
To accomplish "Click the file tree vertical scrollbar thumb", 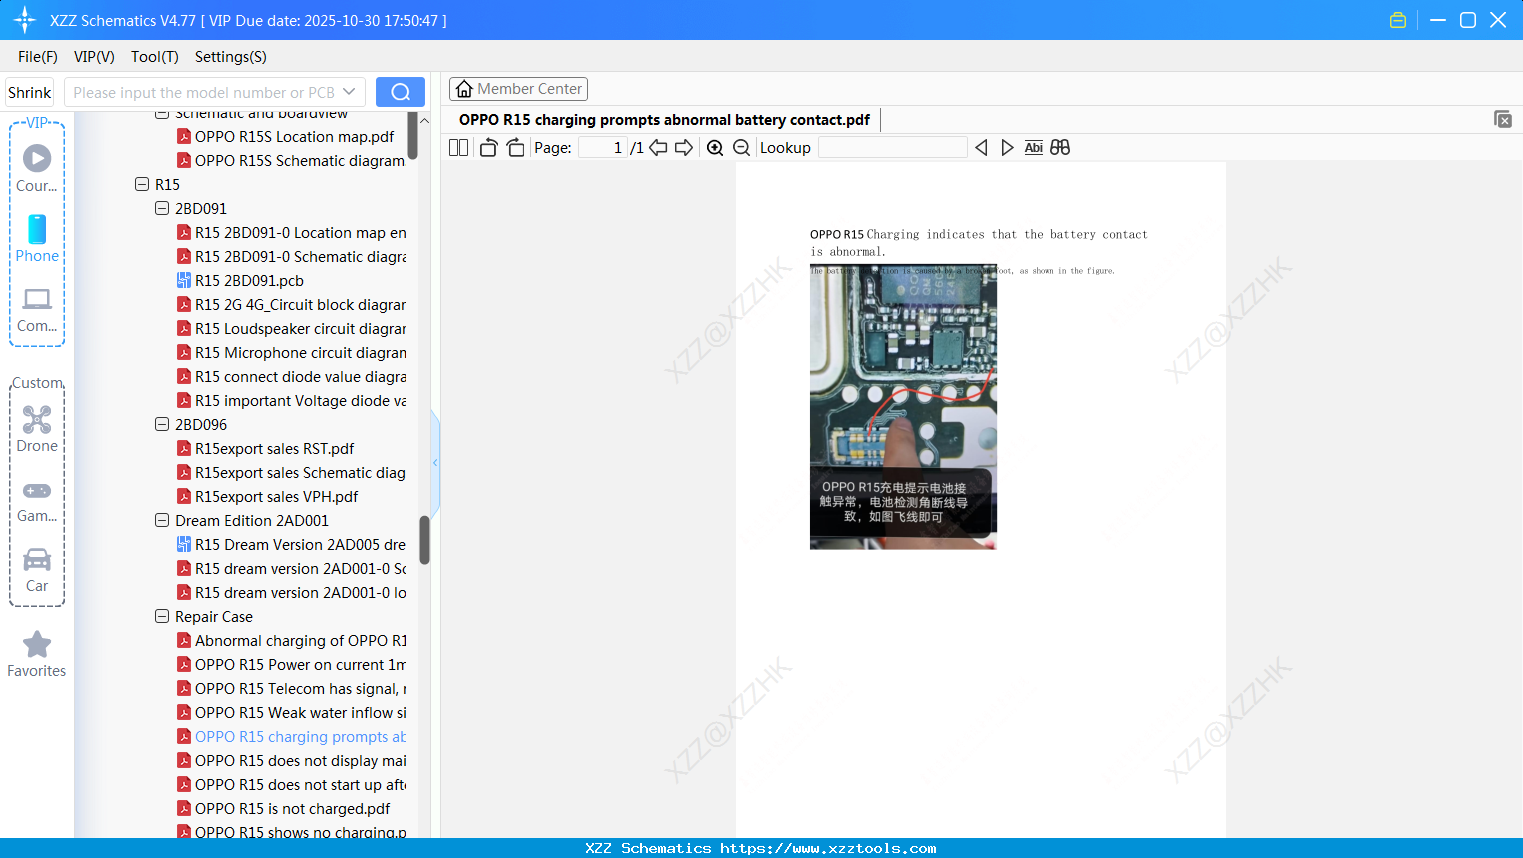I will pyautogui.click(x=424, y=540).
